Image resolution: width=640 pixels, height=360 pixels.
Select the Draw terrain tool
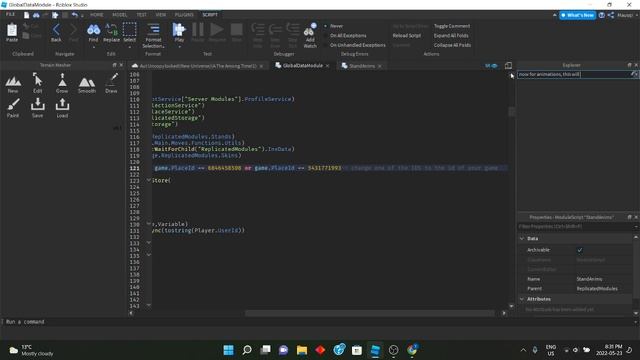[x=111, y=83]
